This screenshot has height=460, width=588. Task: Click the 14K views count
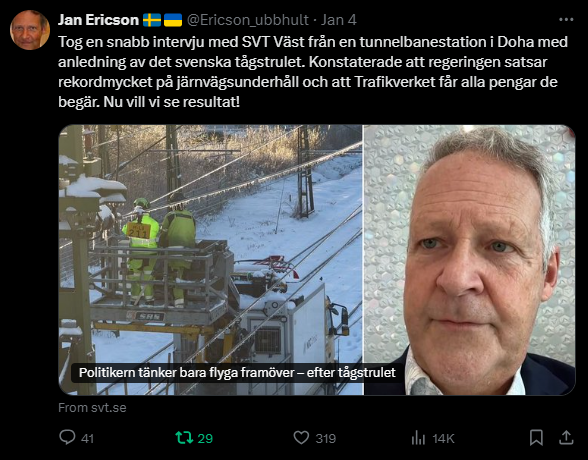click(x=443, y=438)
